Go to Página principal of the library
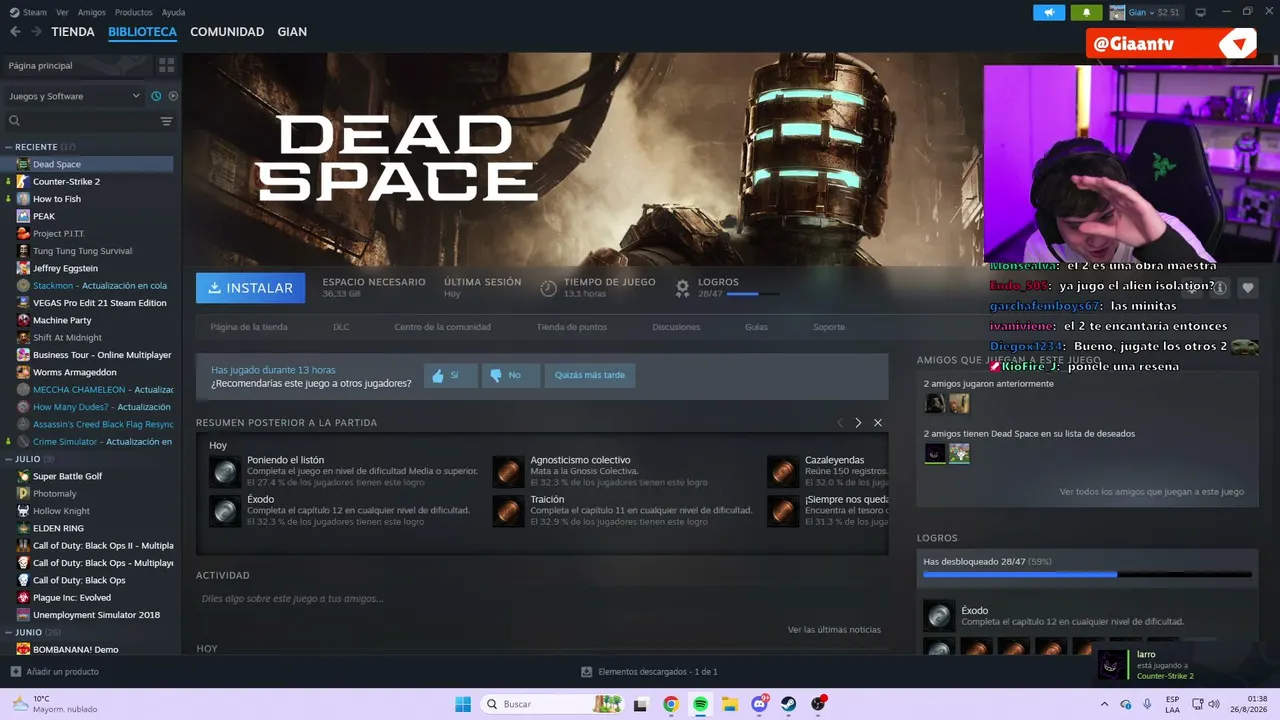The image size is (1280, 720). 40,65
